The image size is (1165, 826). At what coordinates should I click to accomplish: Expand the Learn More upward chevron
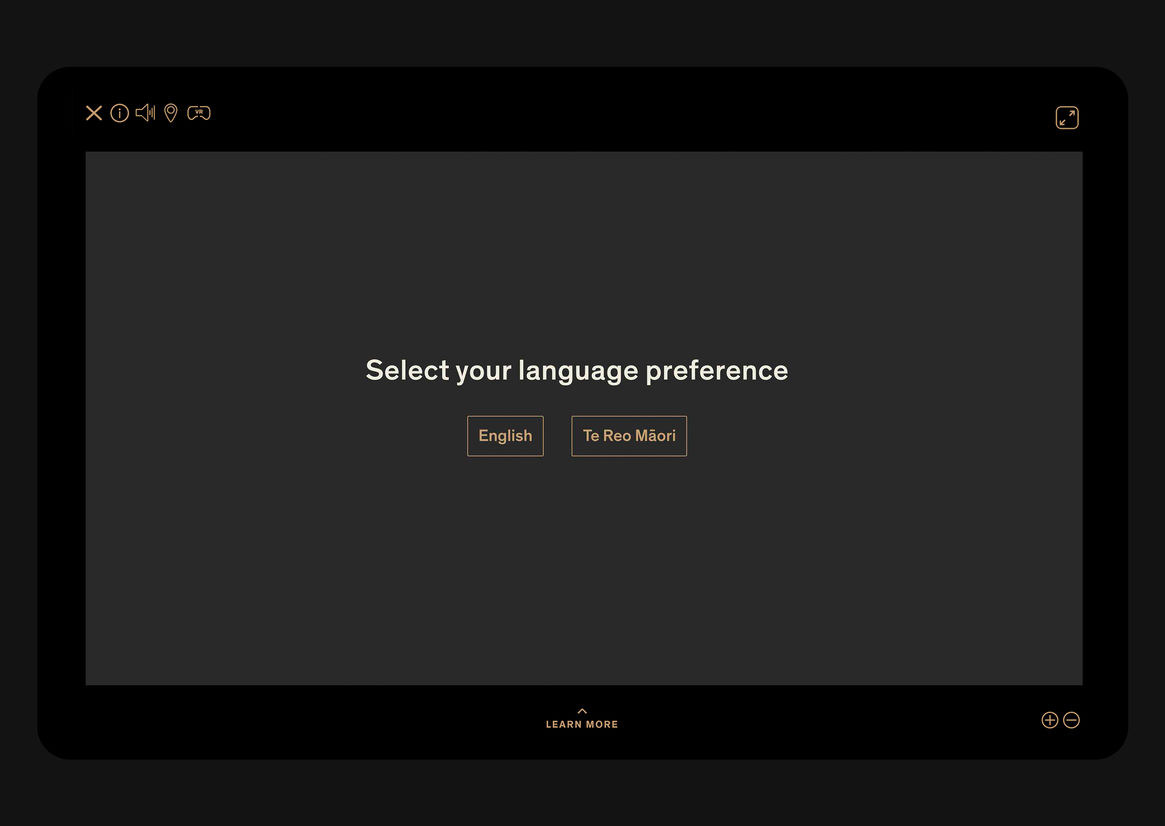(x=582, y=711)
